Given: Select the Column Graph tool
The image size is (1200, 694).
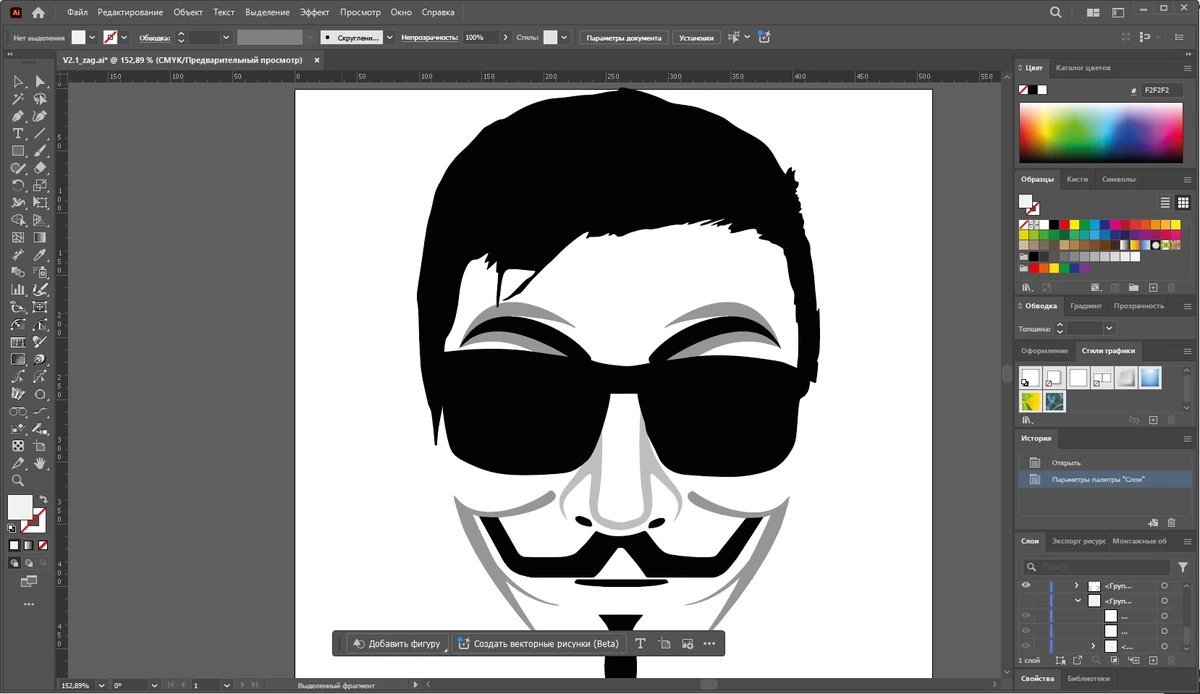Looking at the screenshot, I should tap(18, 289).
